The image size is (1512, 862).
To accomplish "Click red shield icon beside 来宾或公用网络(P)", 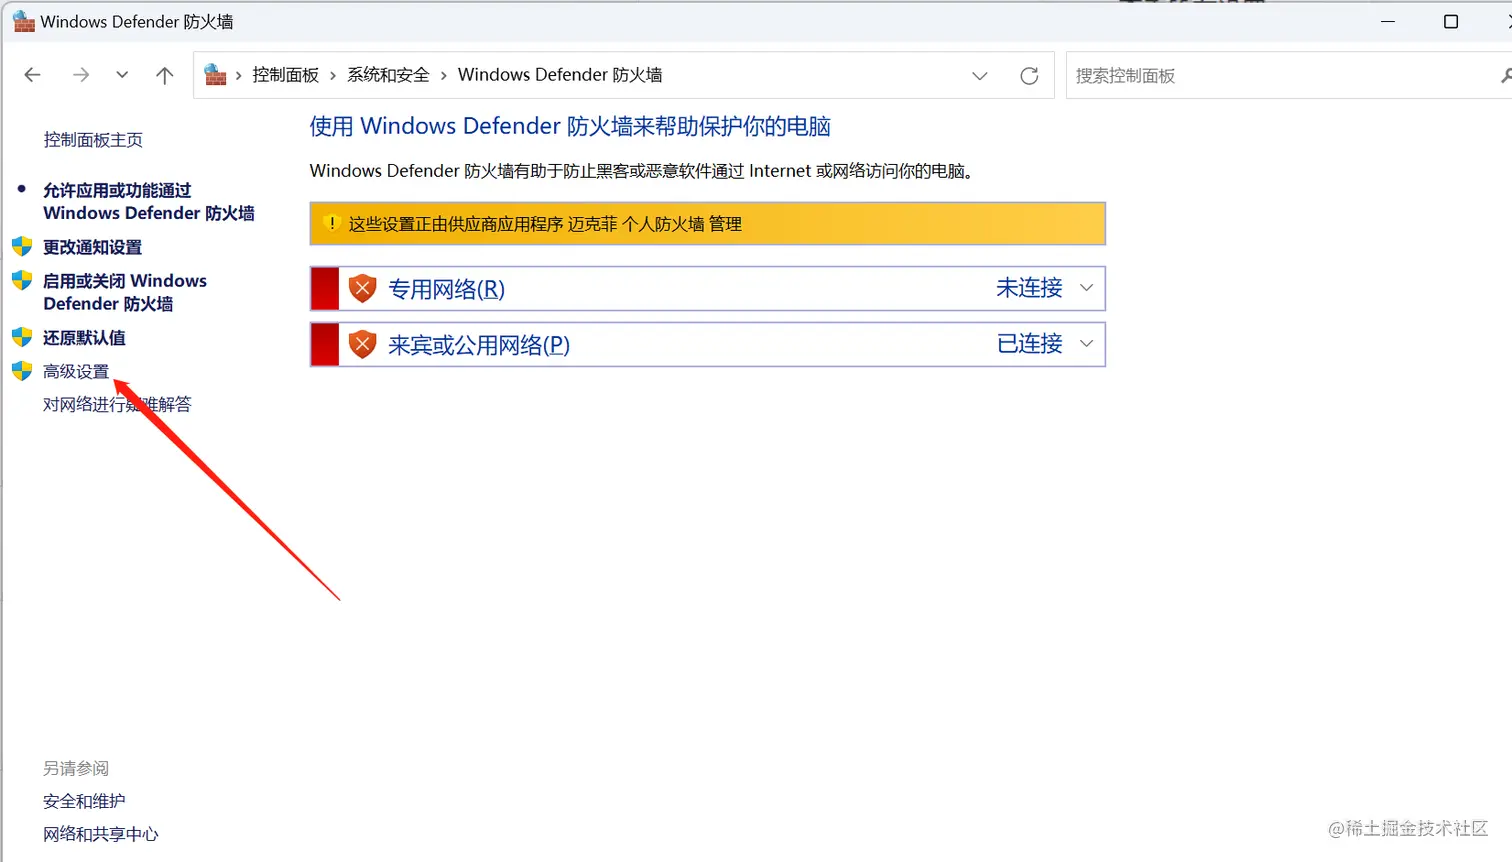I will (x=362, y=345).
